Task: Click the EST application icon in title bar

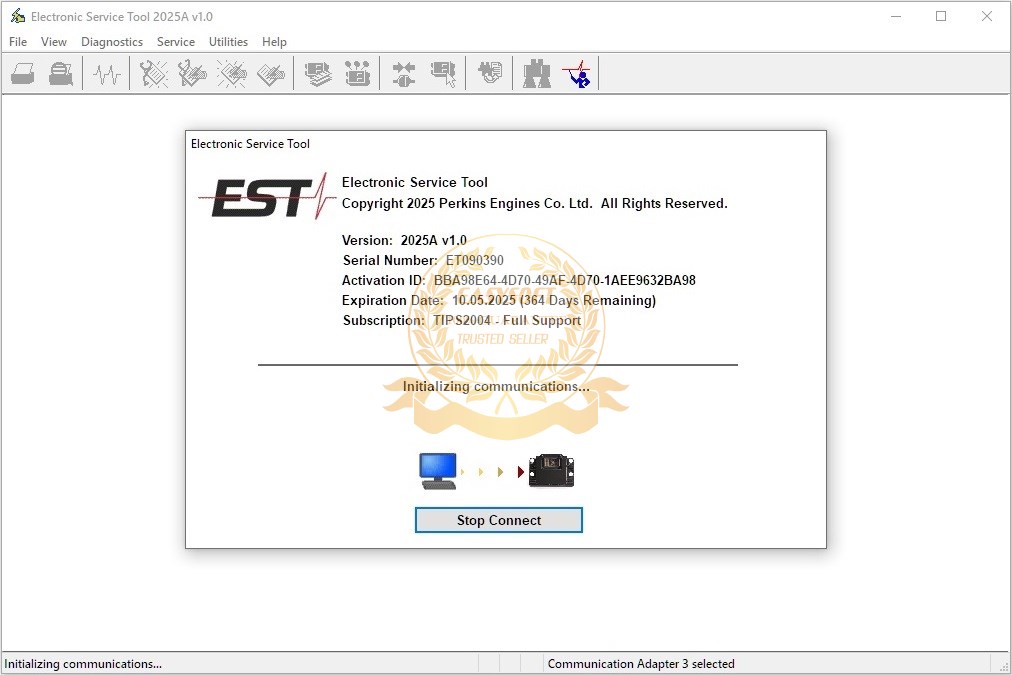Action: pos(18,16)
